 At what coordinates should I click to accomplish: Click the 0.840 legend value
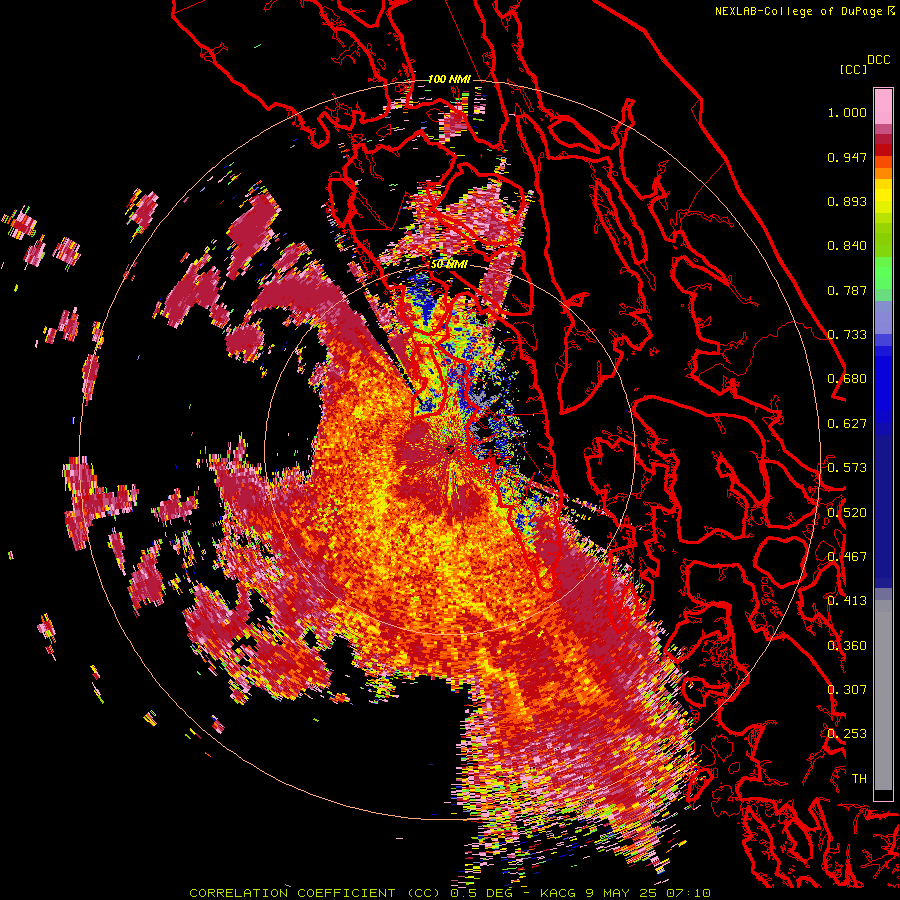[847, 246]
